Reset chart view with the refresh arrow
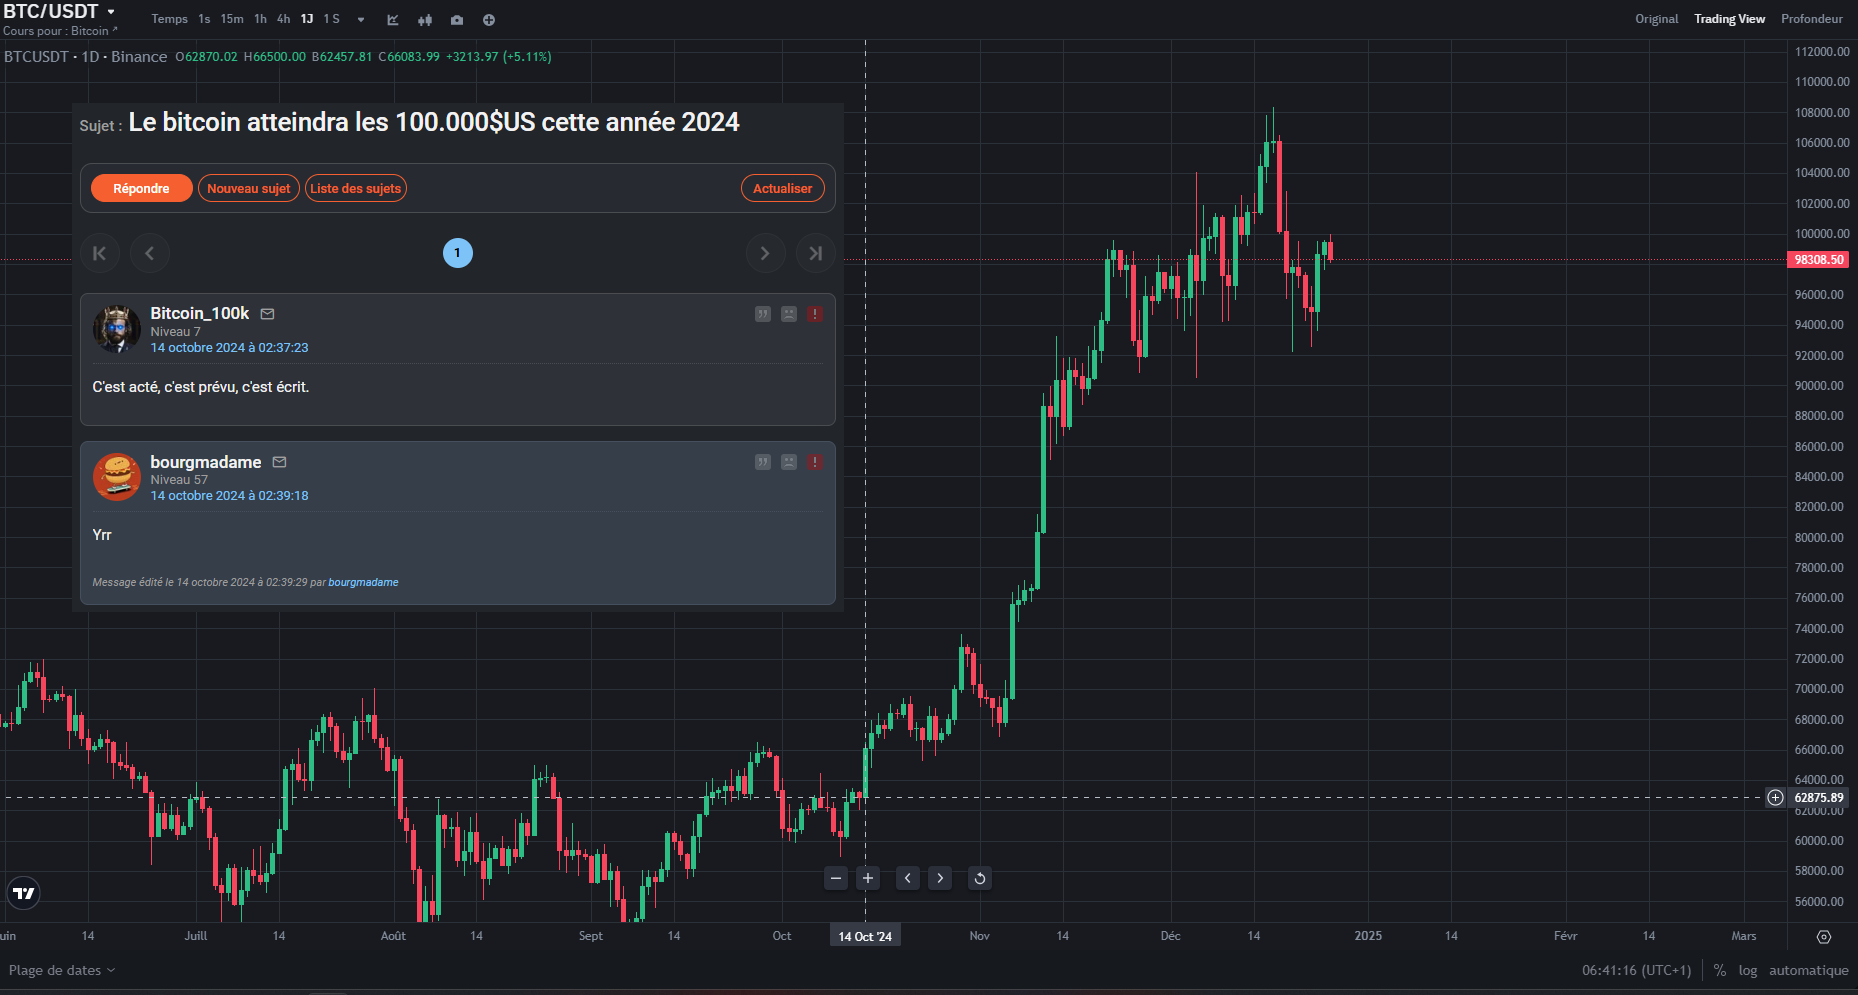Screen dimensions: 1858x995 980,878
